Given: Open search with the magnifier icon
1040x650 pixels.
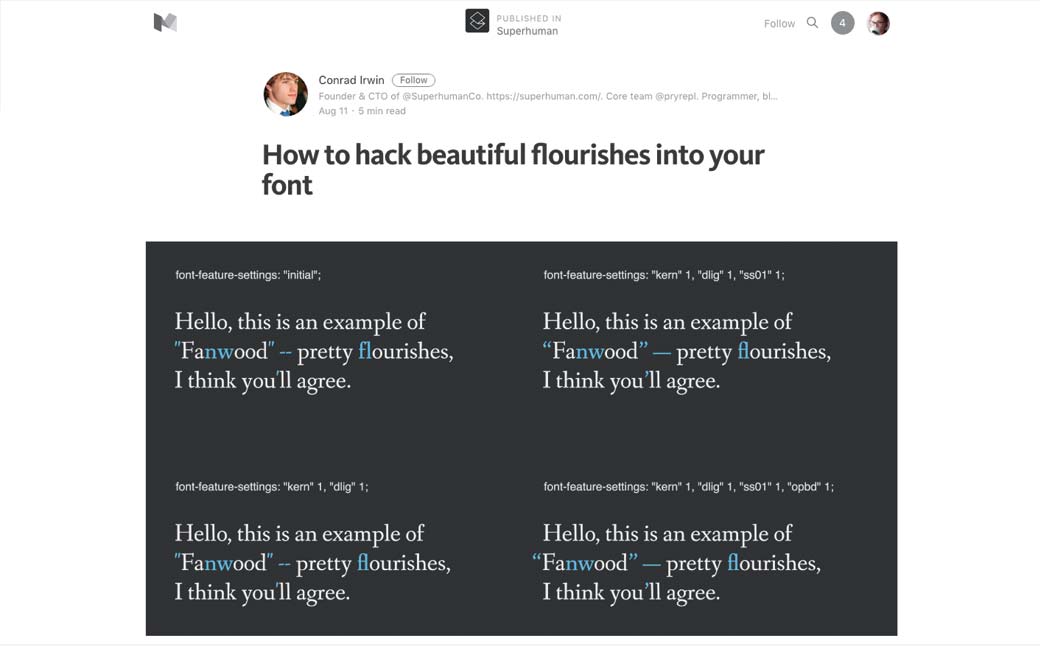Looking at the screenshot, I should [812, 23].
